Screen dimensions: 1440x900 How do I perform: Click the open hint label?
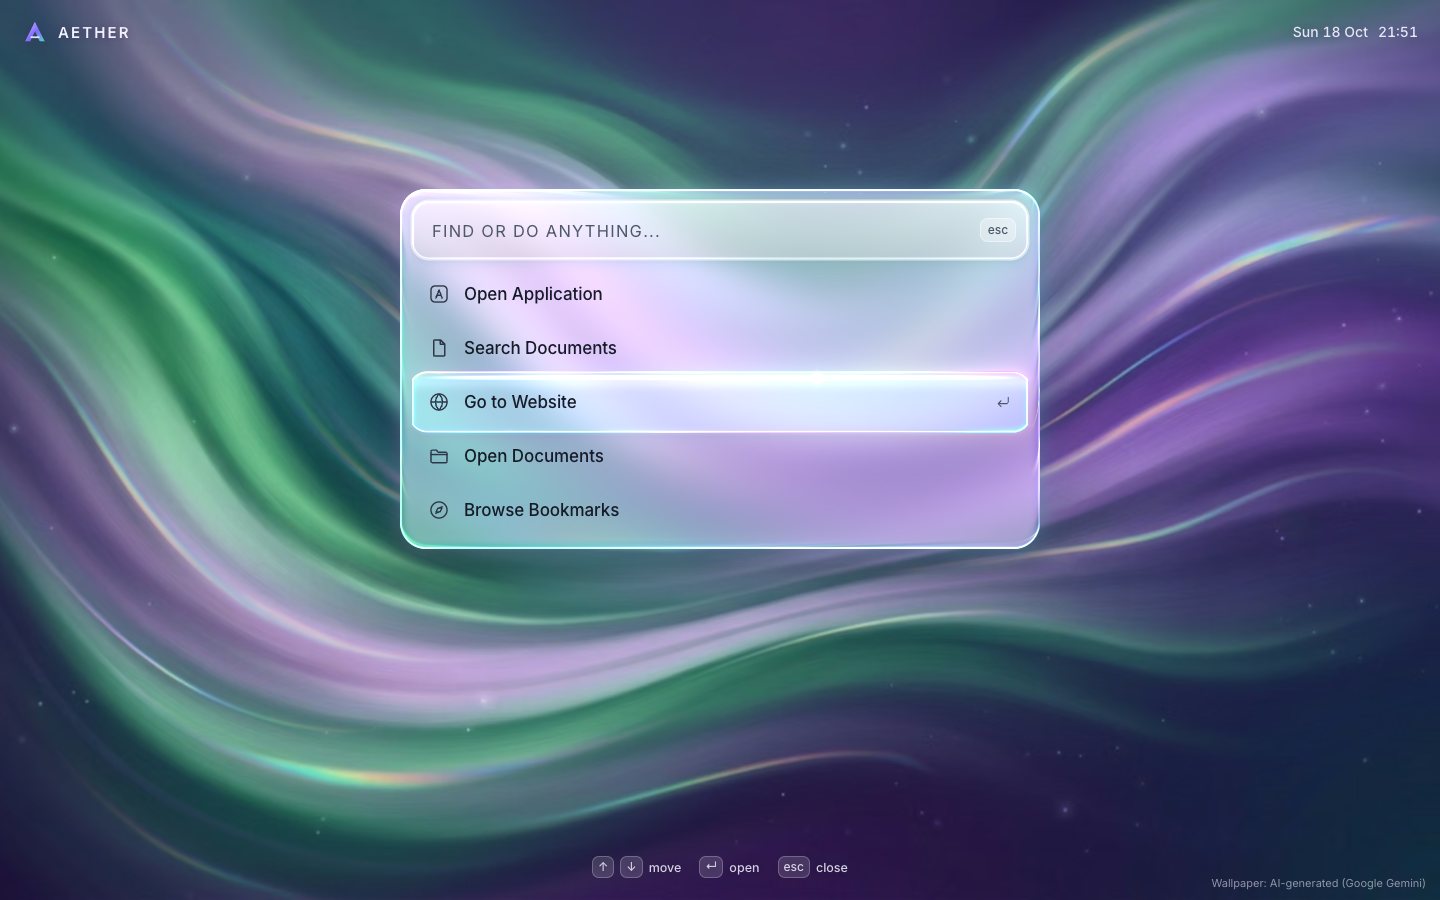pyautogui.click(x=744, y=868)
